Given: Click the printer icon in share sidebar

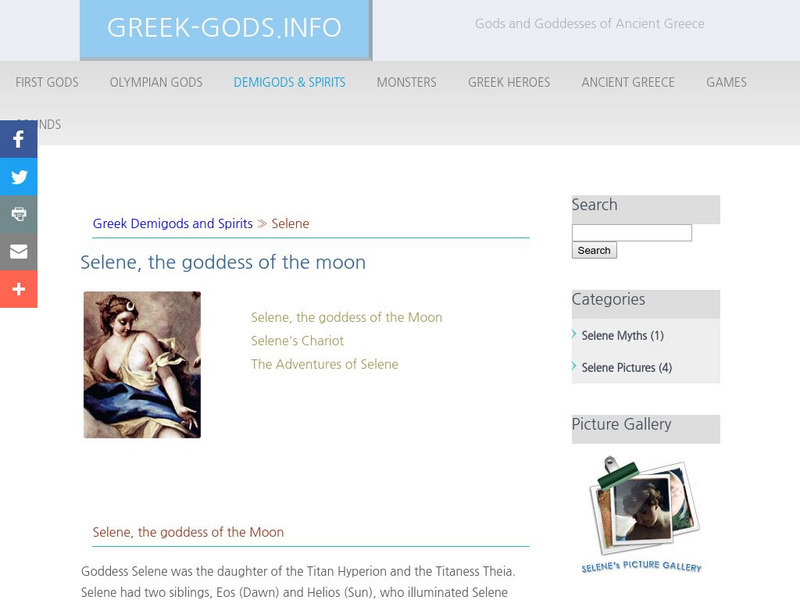Looking at the screenshot, I should coord(18,214).
